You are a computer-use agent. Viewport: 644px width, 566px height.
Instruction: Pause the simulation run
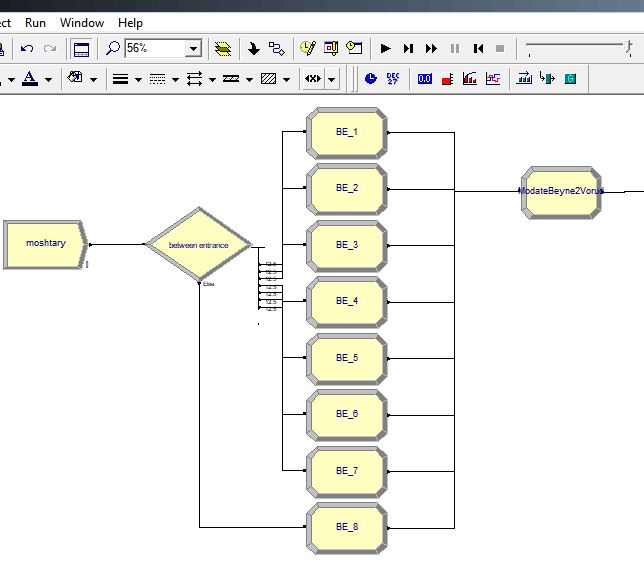(455, 48)
